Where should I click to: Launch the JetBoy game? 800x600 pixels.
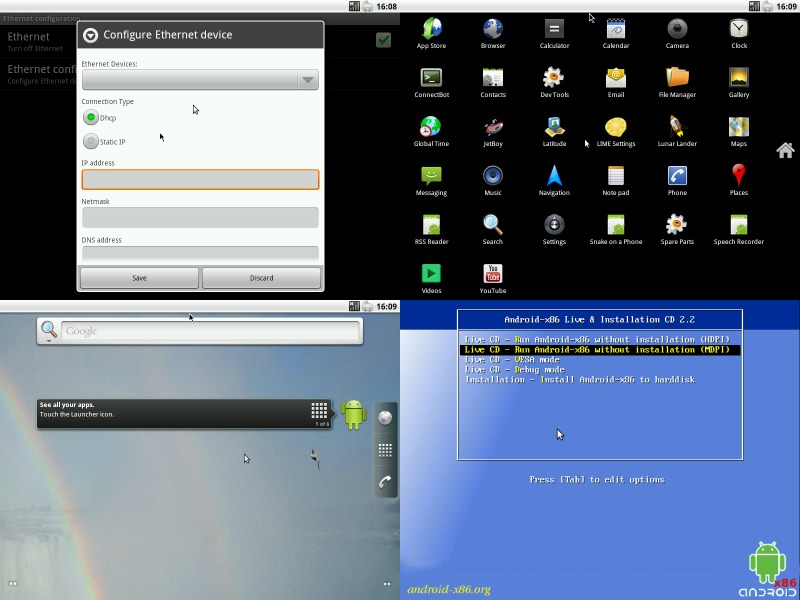pyautogui.click(x=493, y=131)
